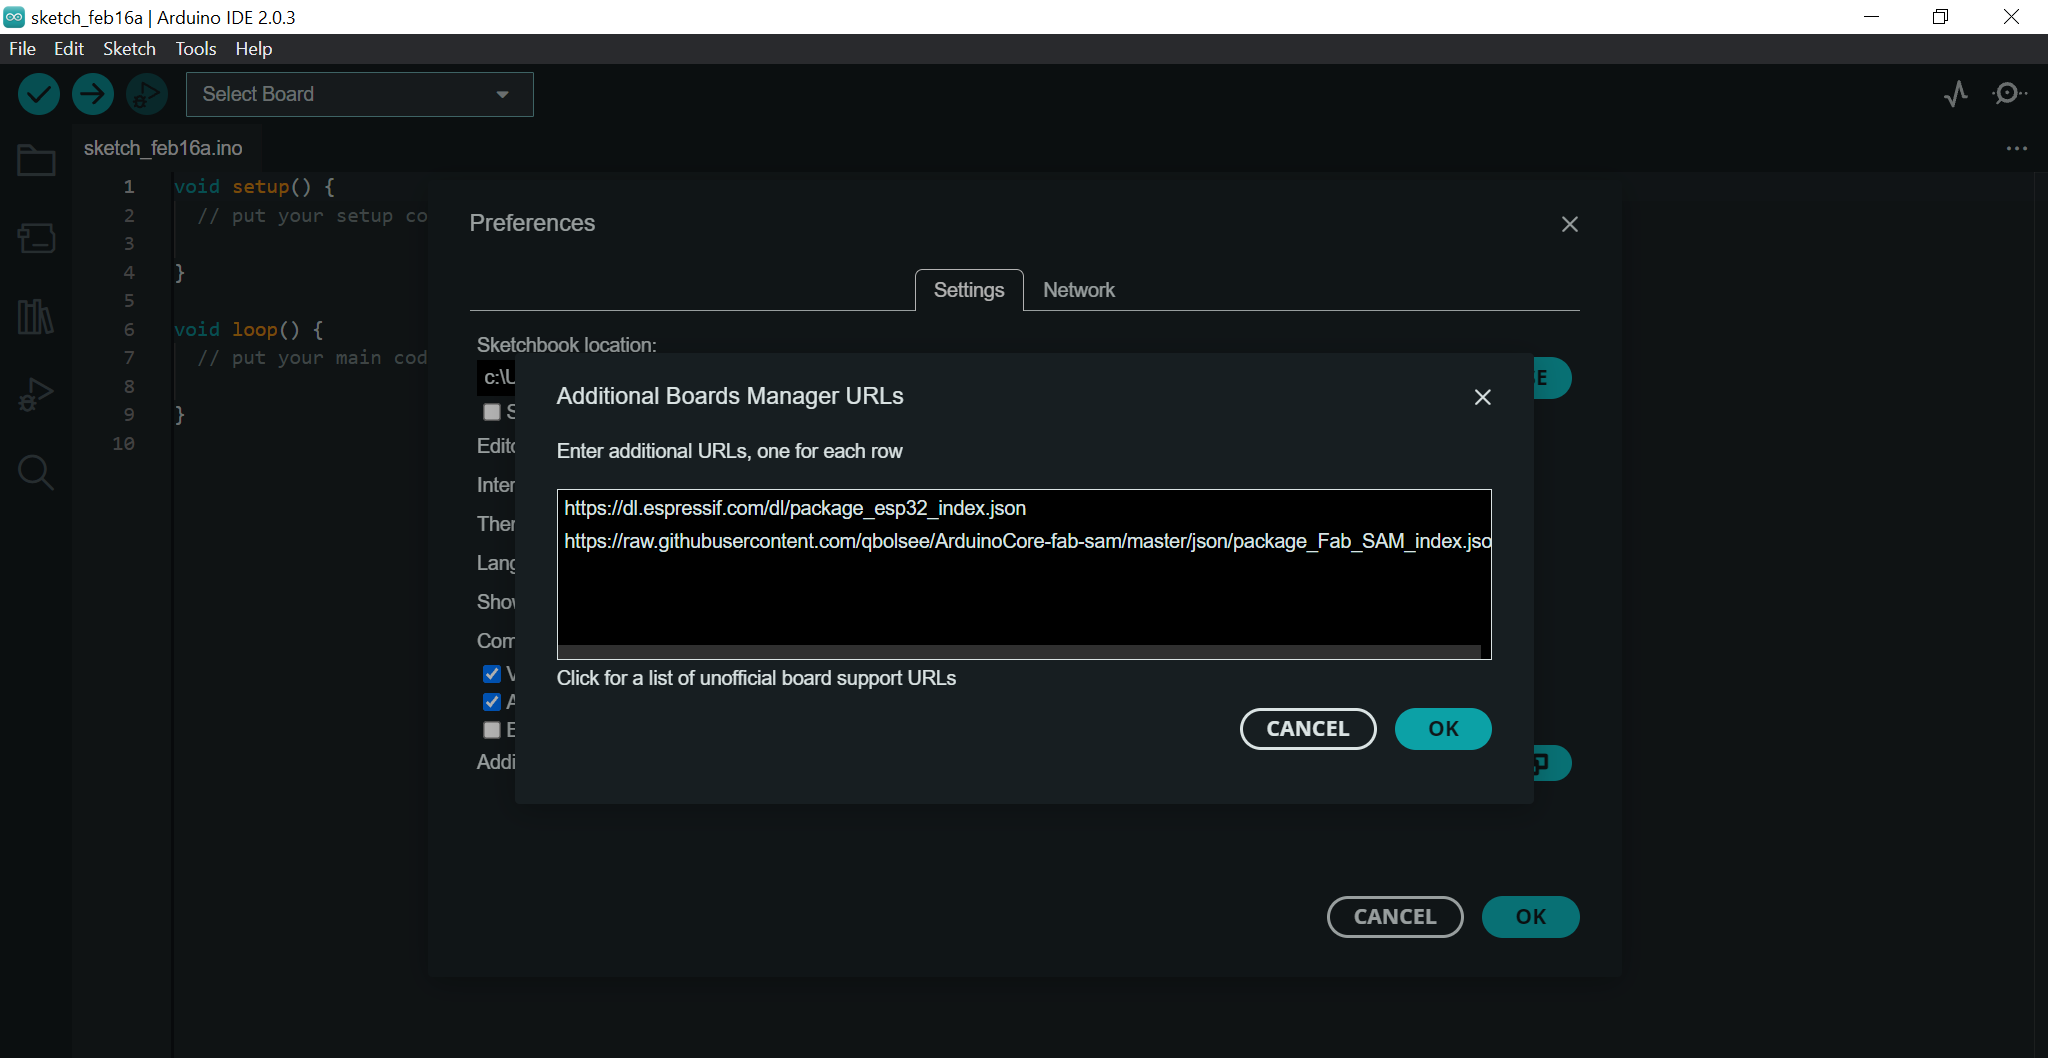
Task: Switch to the Network tab in Preferences
Action: [x=1078, y=290]
